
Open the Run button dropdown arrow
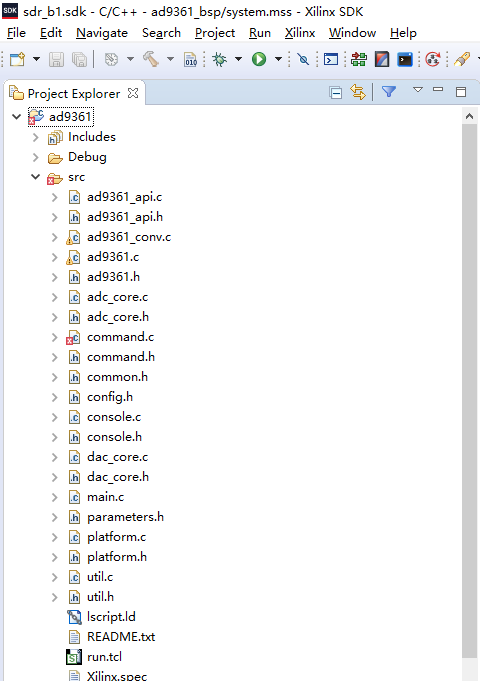click(x=278, y=59)
